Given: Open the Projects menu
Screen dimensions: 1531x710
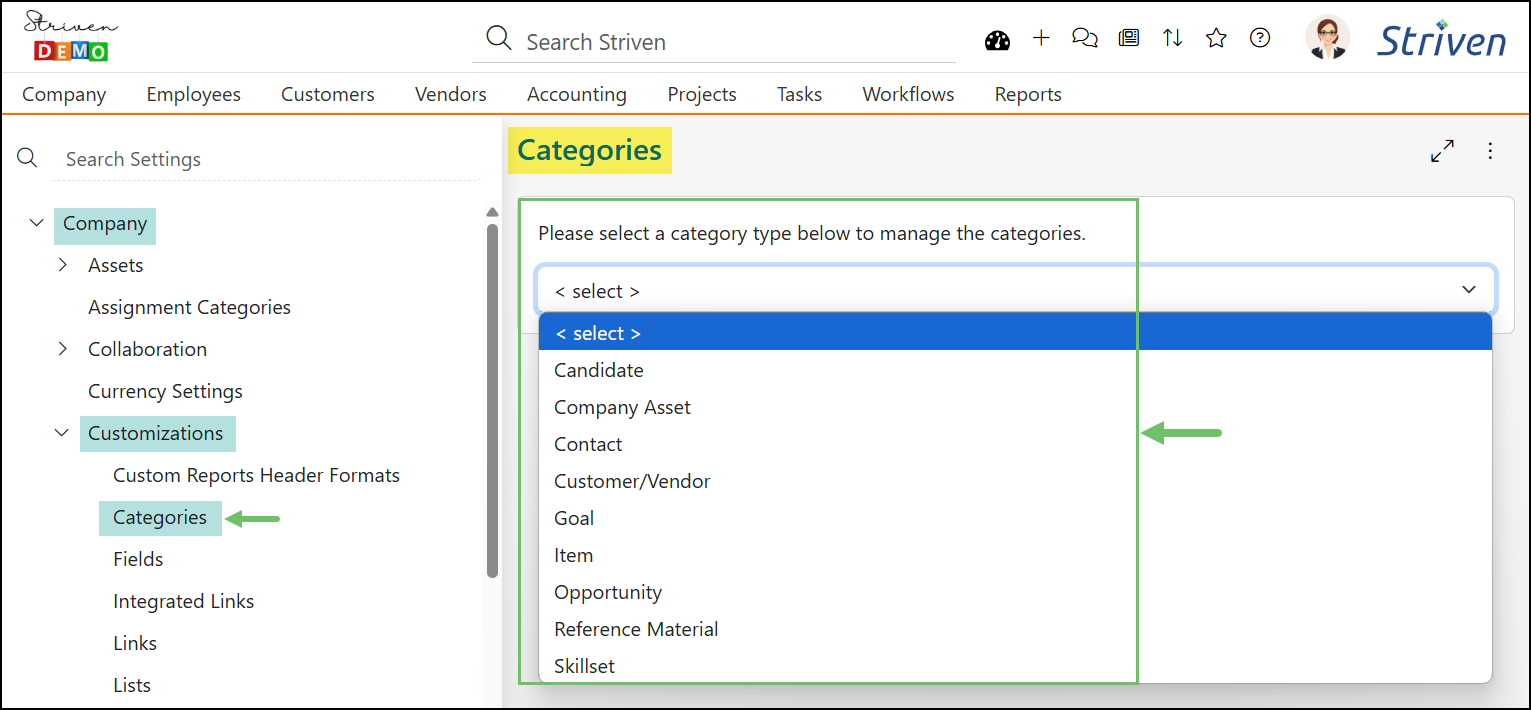Looking at the screenshot, I should (702, 94).
